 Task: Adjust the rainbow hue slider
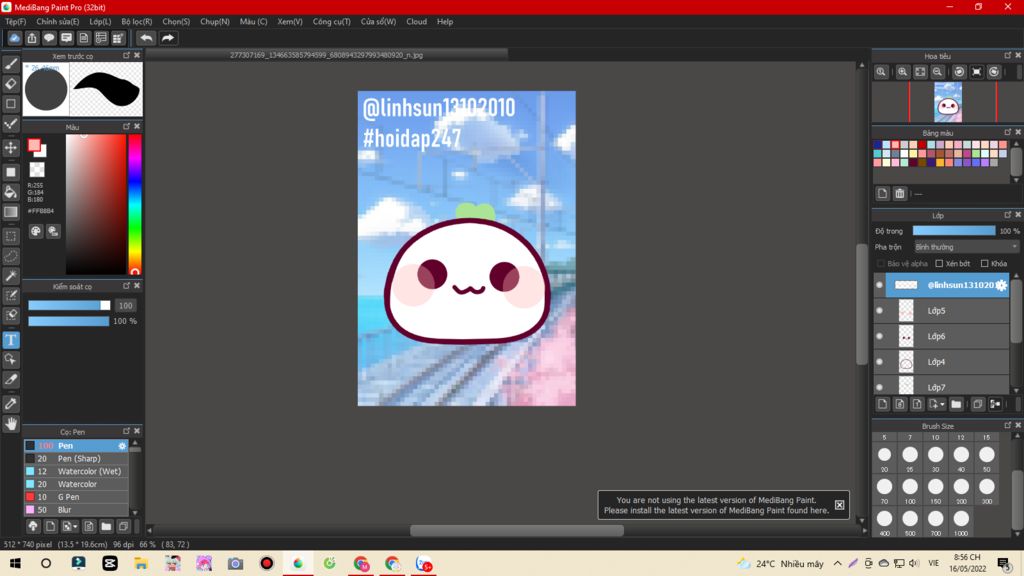[x=135, y=204]
